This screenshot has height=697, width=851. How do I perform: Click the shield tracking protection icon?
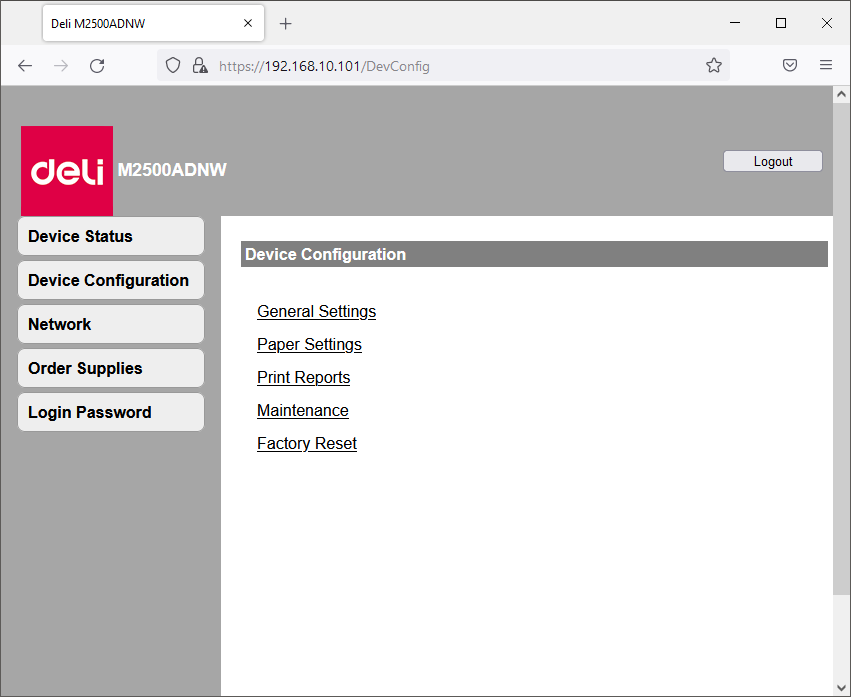pyautogui.click(x=173, y=66)
